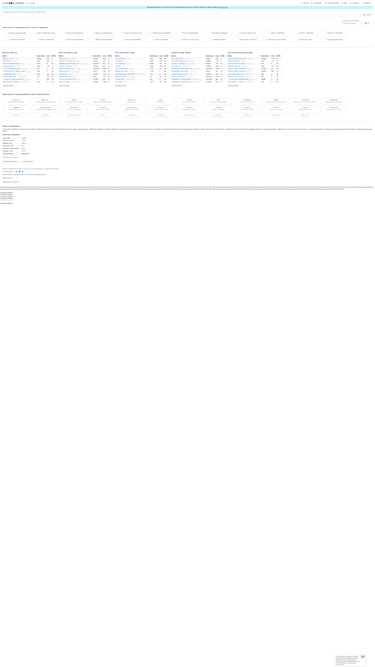Viewport: 375px width, 667px height.
Task: Click Show More under TOP Code Generating LLMs
Action: [234, 86]
